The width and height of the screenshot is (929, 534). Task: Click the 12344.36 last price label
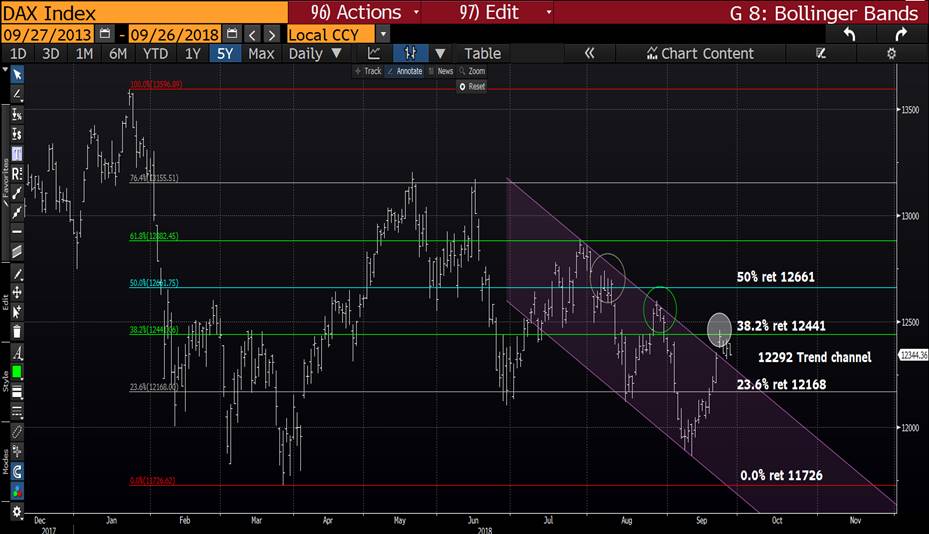click(914, 355)
